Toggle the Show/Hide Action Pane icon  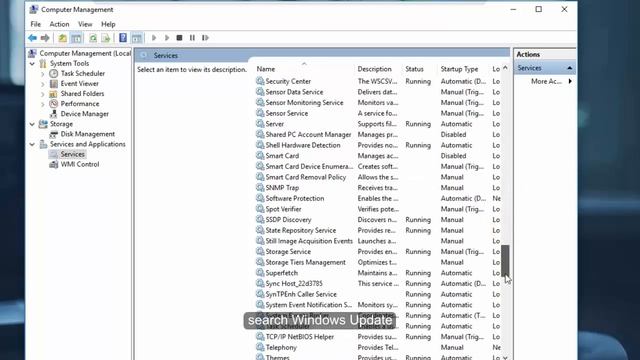pyautogui.click(x=137, y=38)
